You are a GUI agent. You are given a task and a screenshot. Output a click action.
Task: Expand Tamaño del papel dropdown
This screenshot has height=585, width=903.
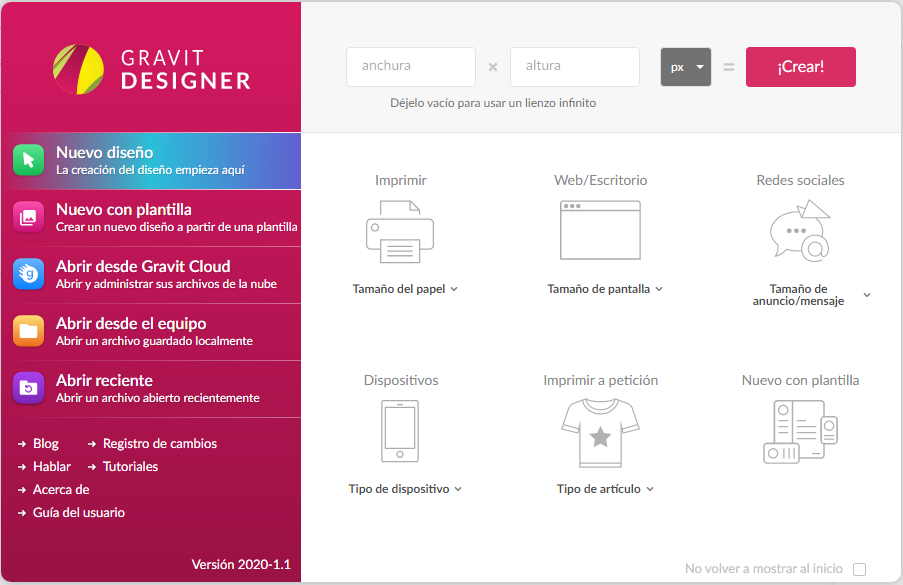(x=405, y=289)
